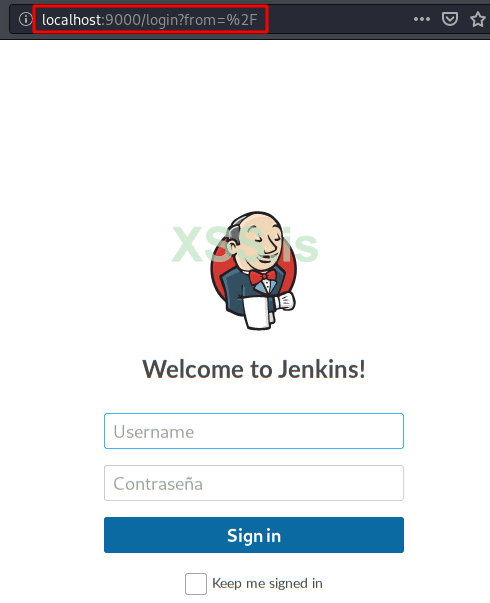Click the blue Sign in button
This screenshot has height=603, width=490.
point(254,535)
